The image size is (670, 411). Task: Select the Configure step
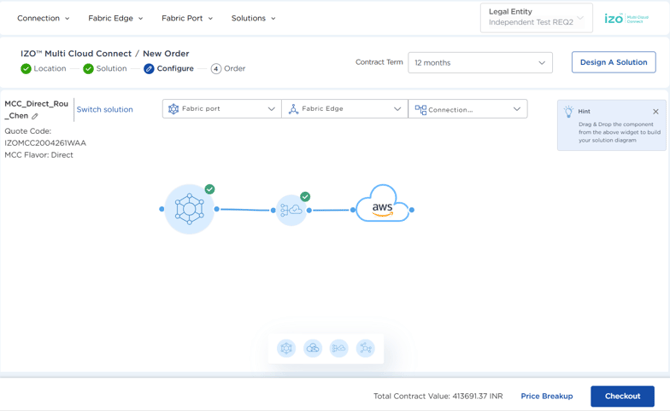(169, 68)
